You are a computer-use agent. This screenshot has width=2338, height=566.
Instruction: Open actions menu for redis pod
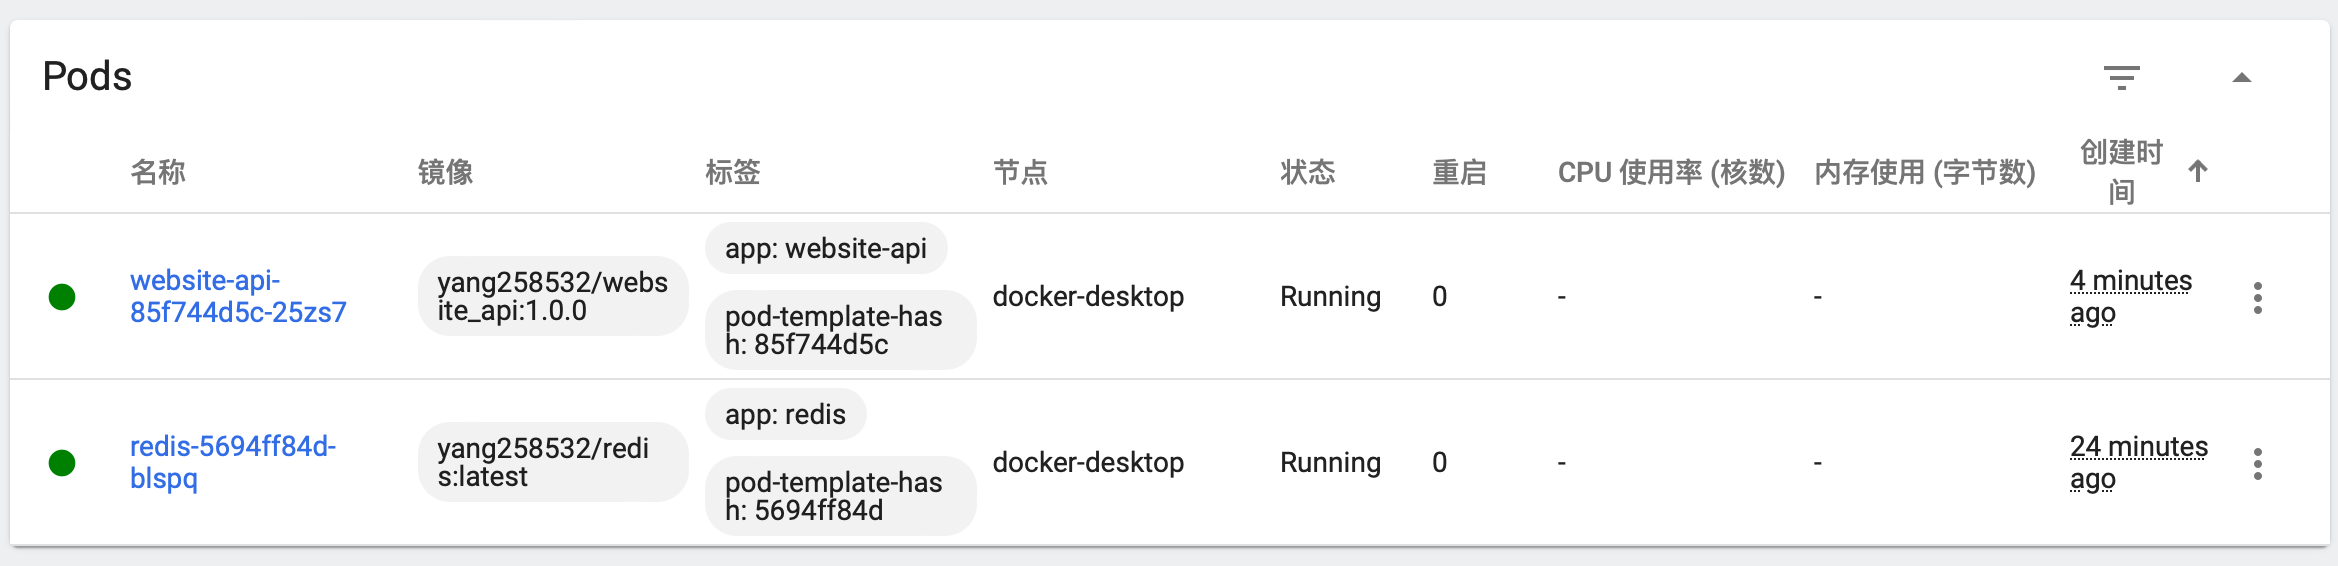pyautogui.click(x=2257, y=463)
